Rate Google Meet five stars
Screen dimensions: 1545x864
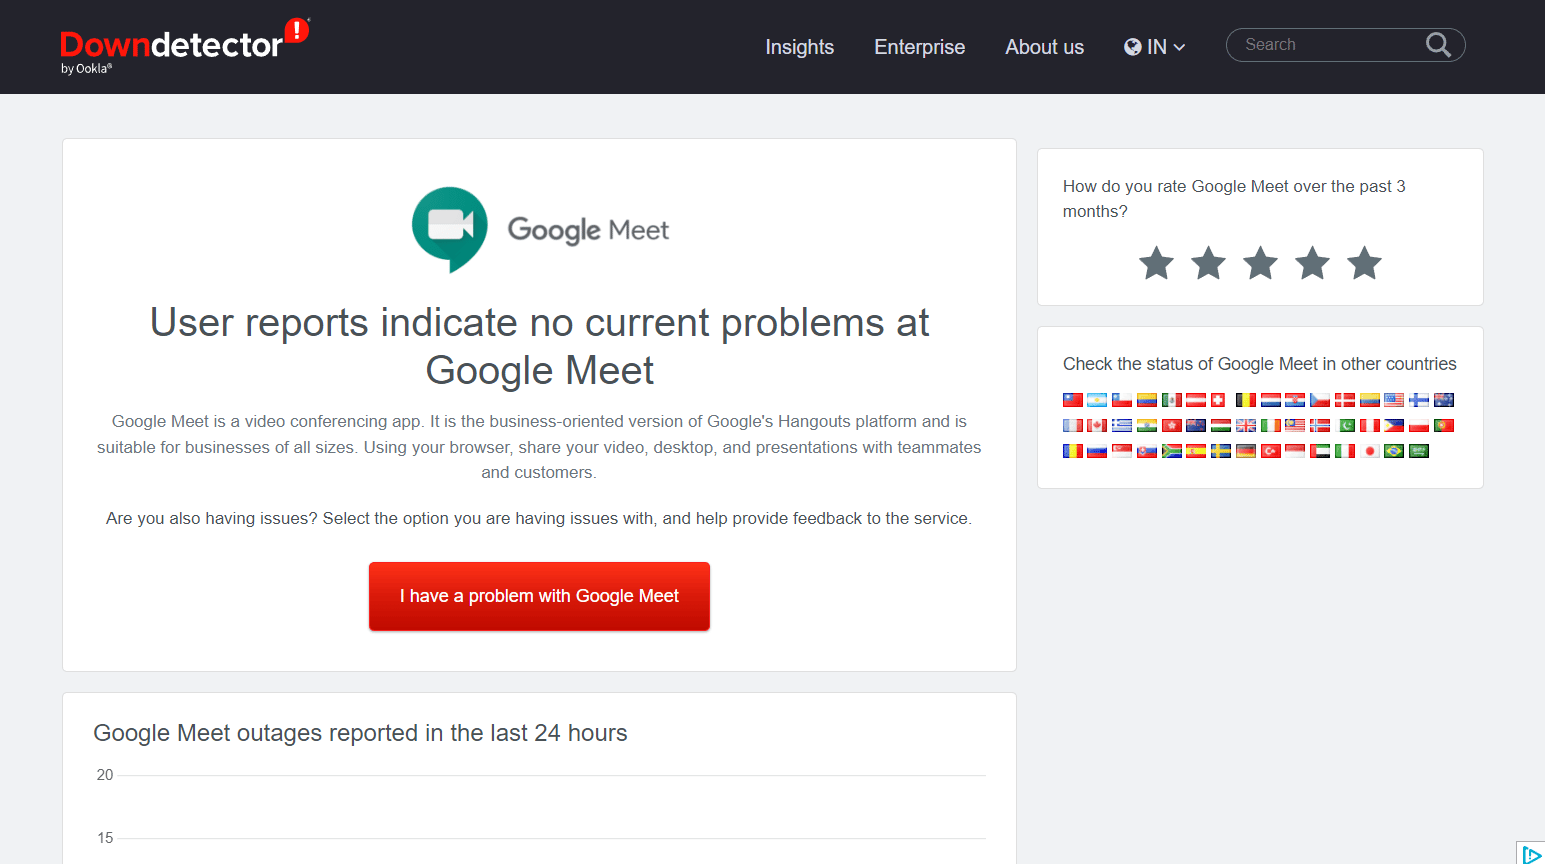(x=1364, y=263)
